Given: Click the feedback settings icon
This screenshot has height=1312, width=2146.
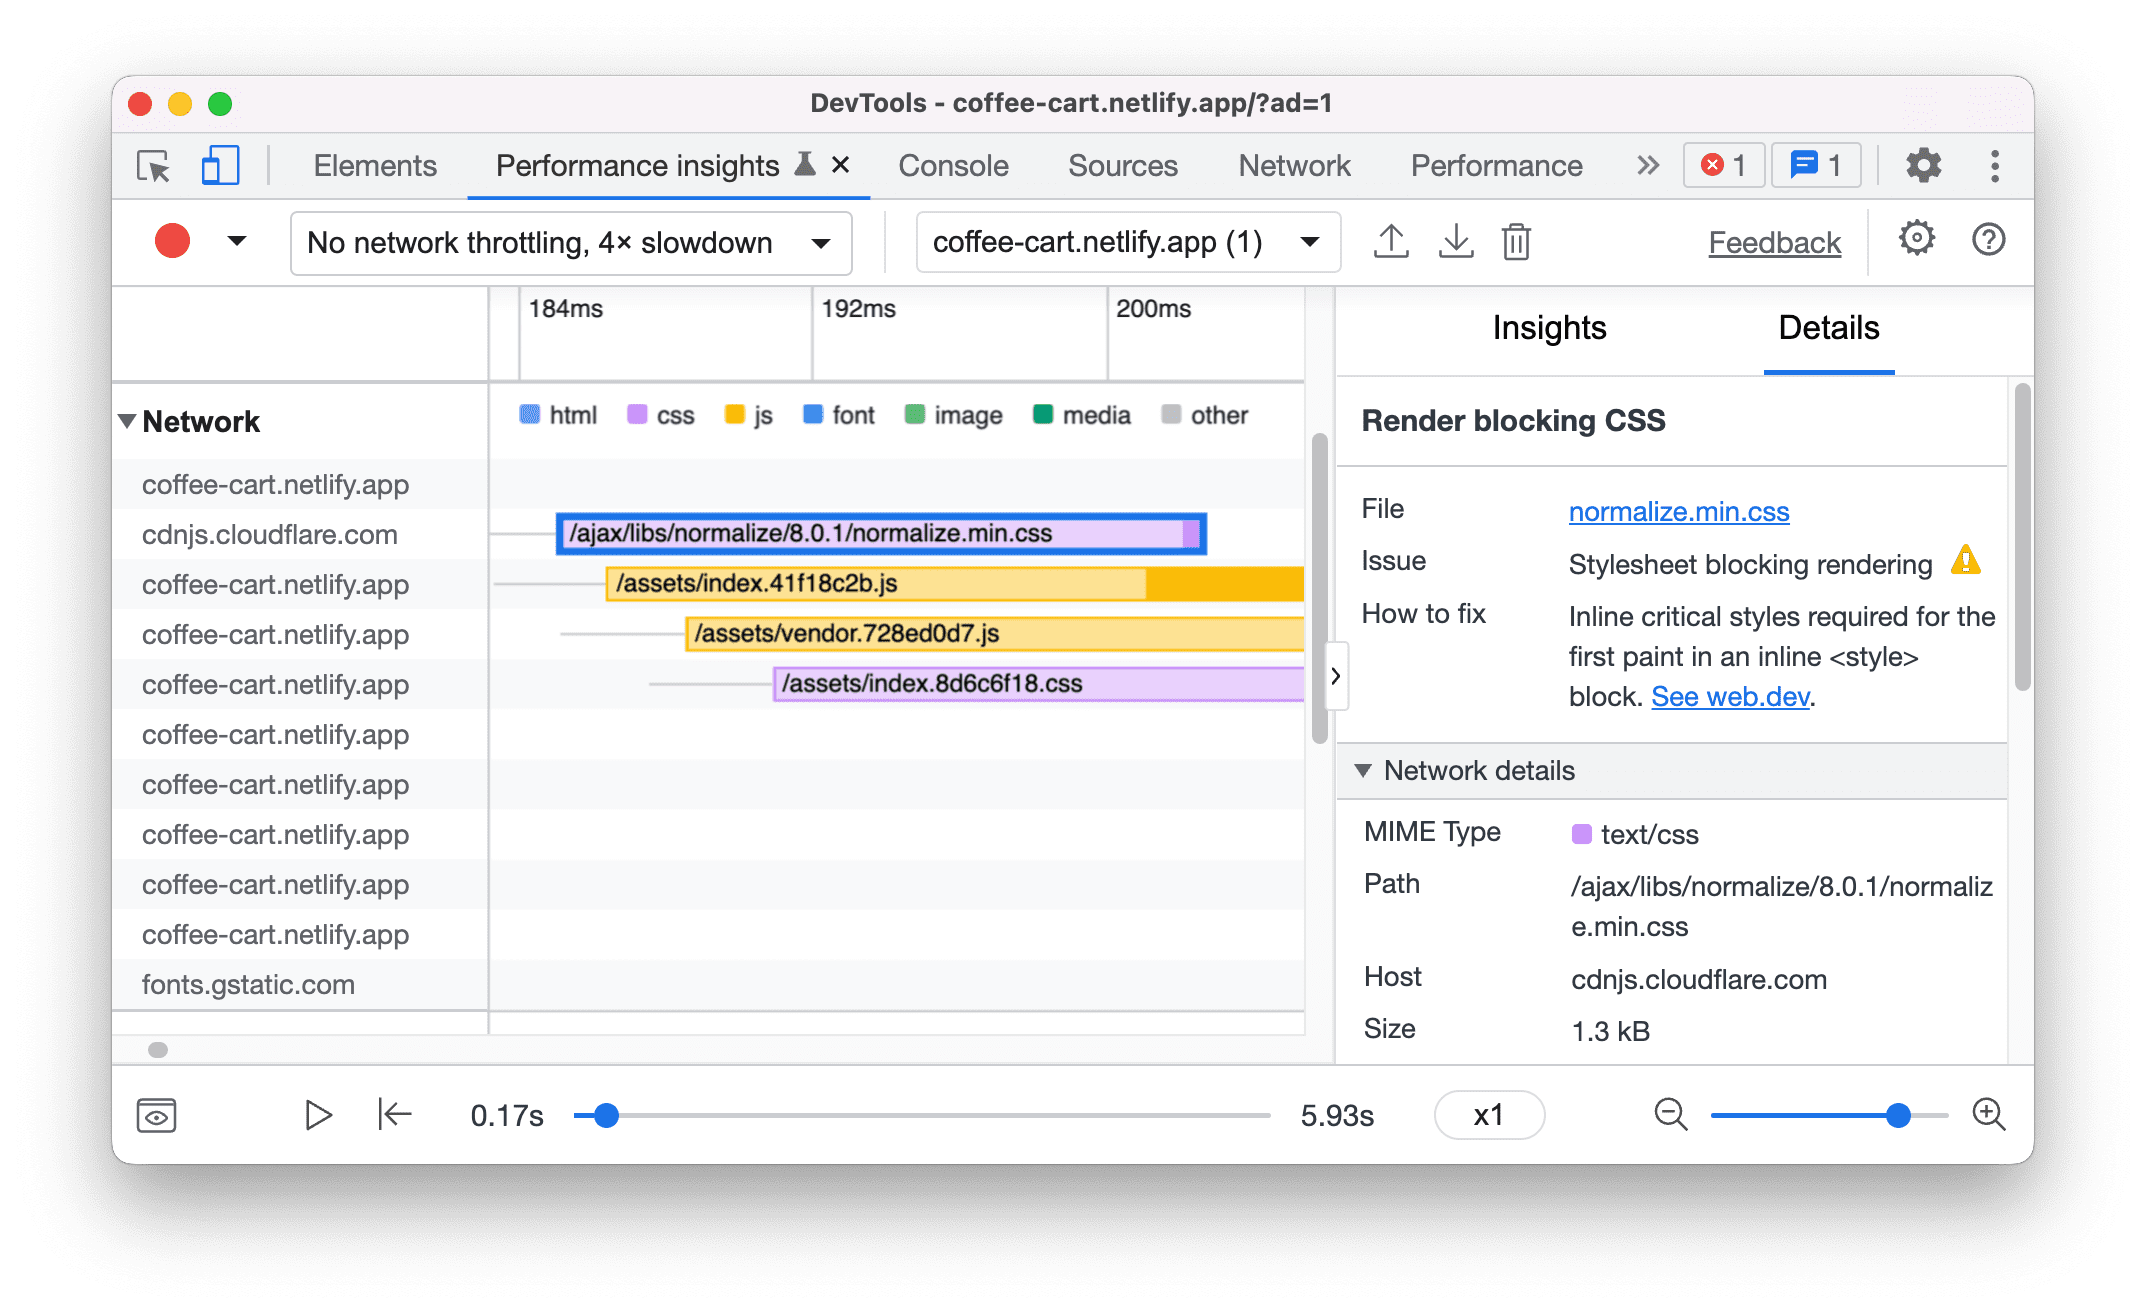Looking at the screenshot, I should tap(1915, 242).
